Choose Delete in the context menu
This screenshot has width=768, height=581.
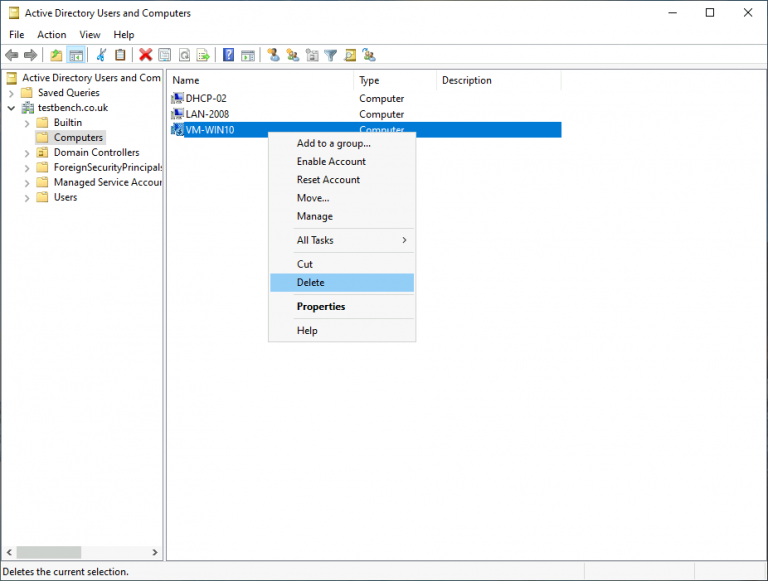point(311,283)
